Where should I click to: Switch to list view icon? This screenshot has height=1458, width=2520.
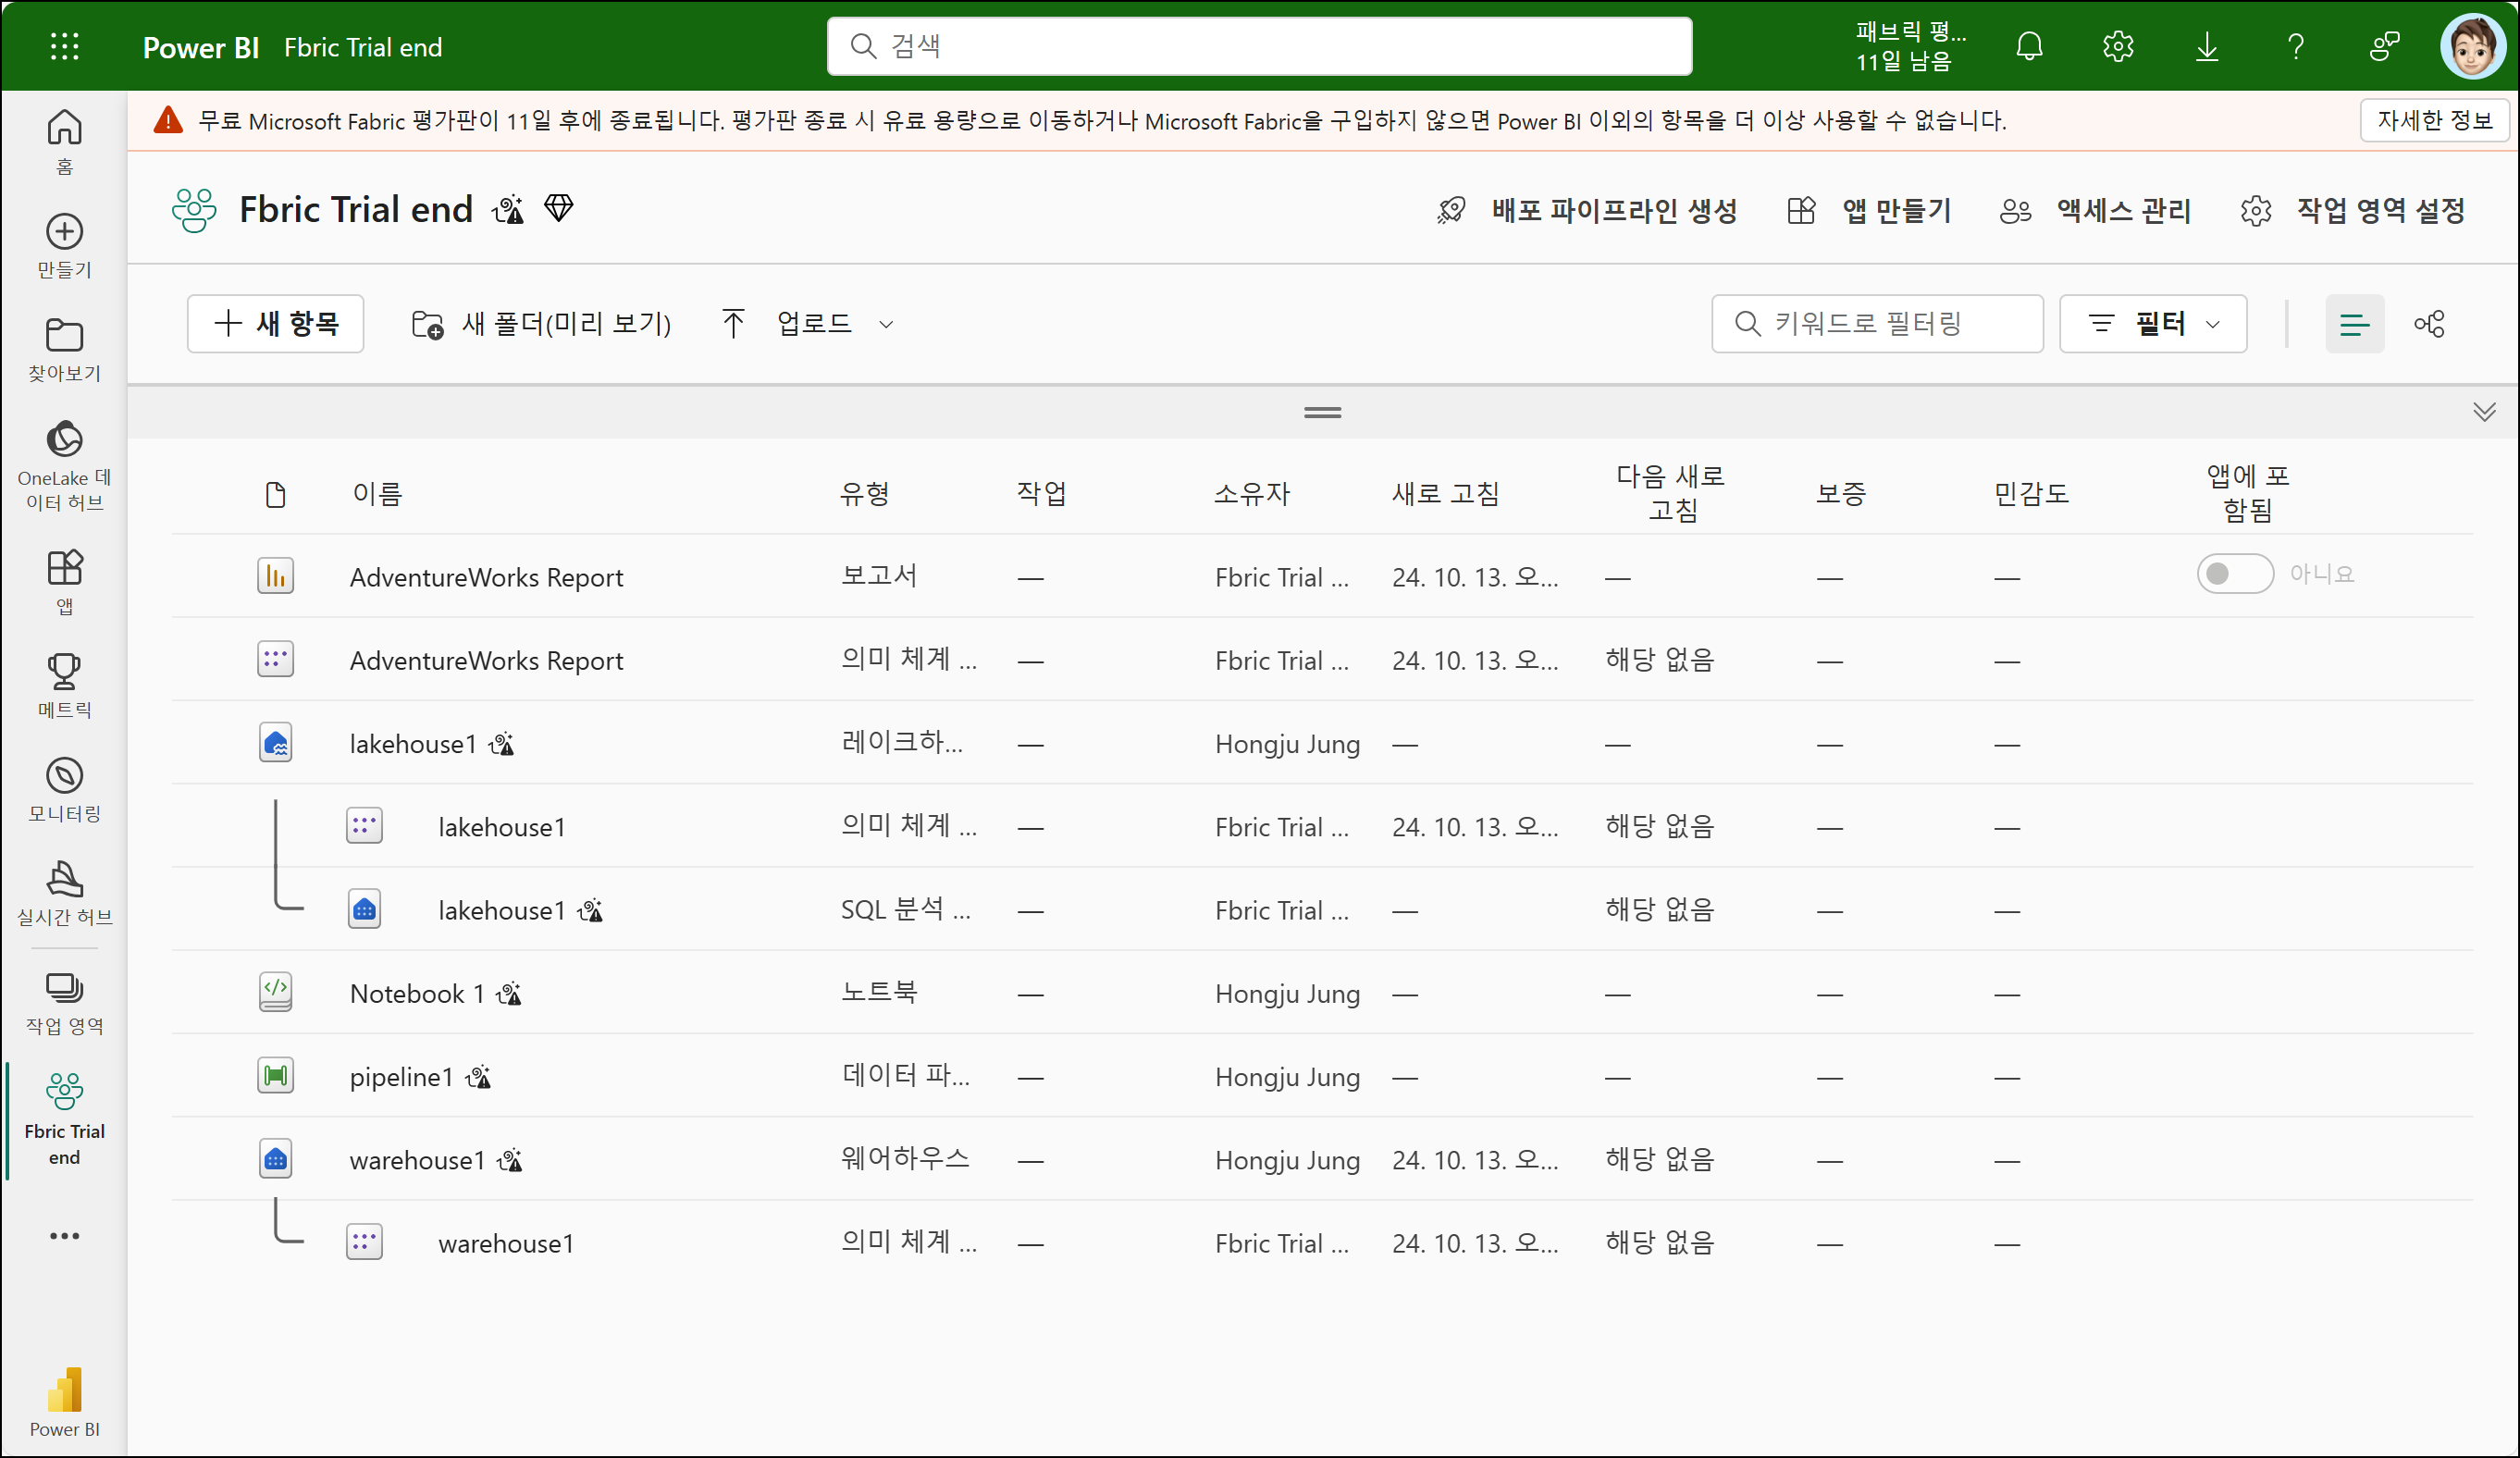[2354, 324]
